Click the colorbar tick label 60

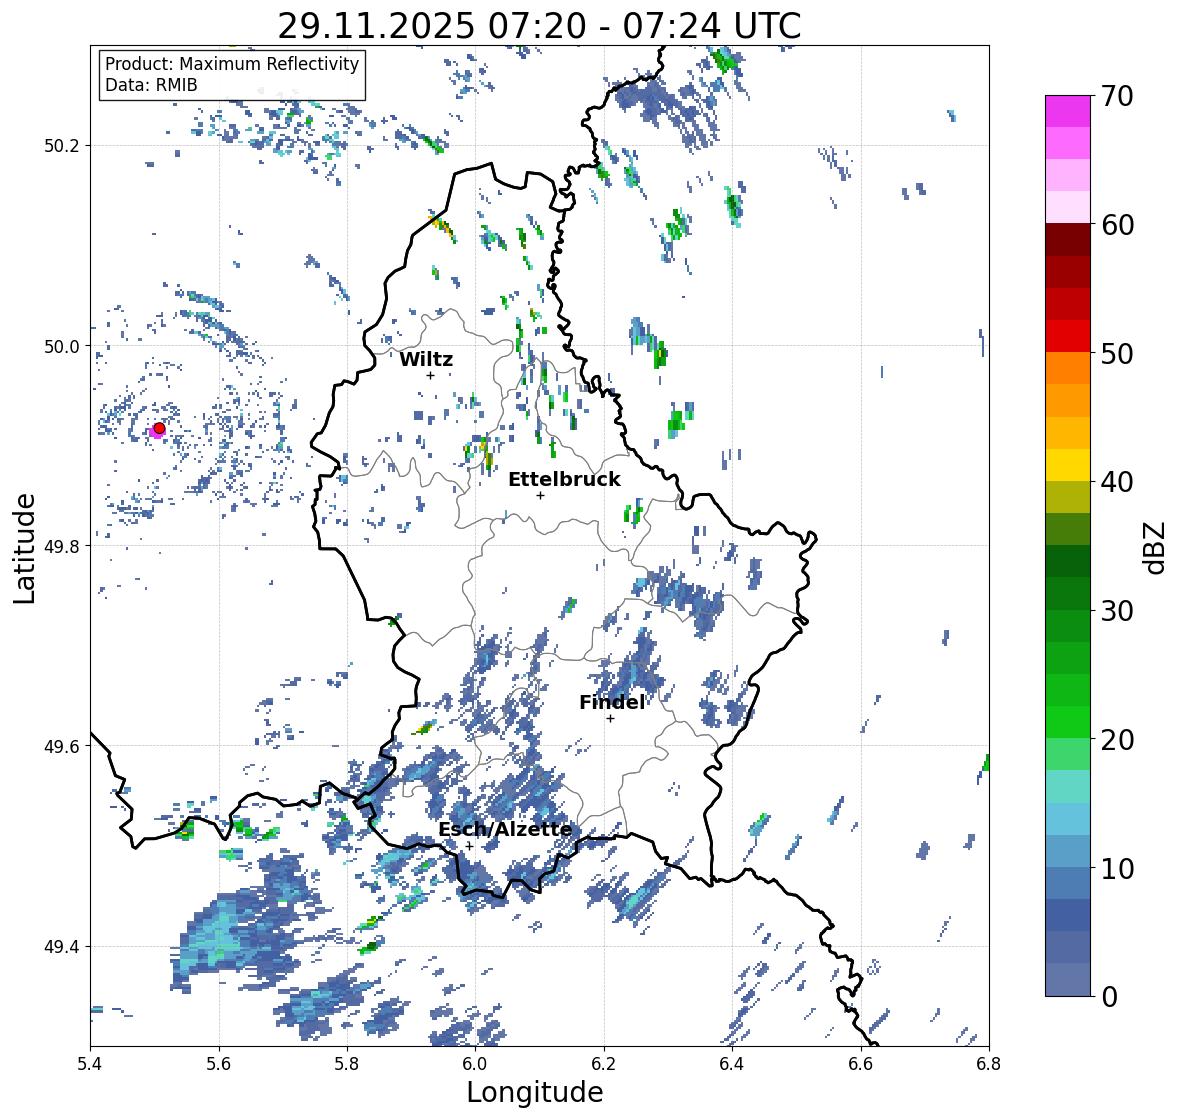[1117, 225]
